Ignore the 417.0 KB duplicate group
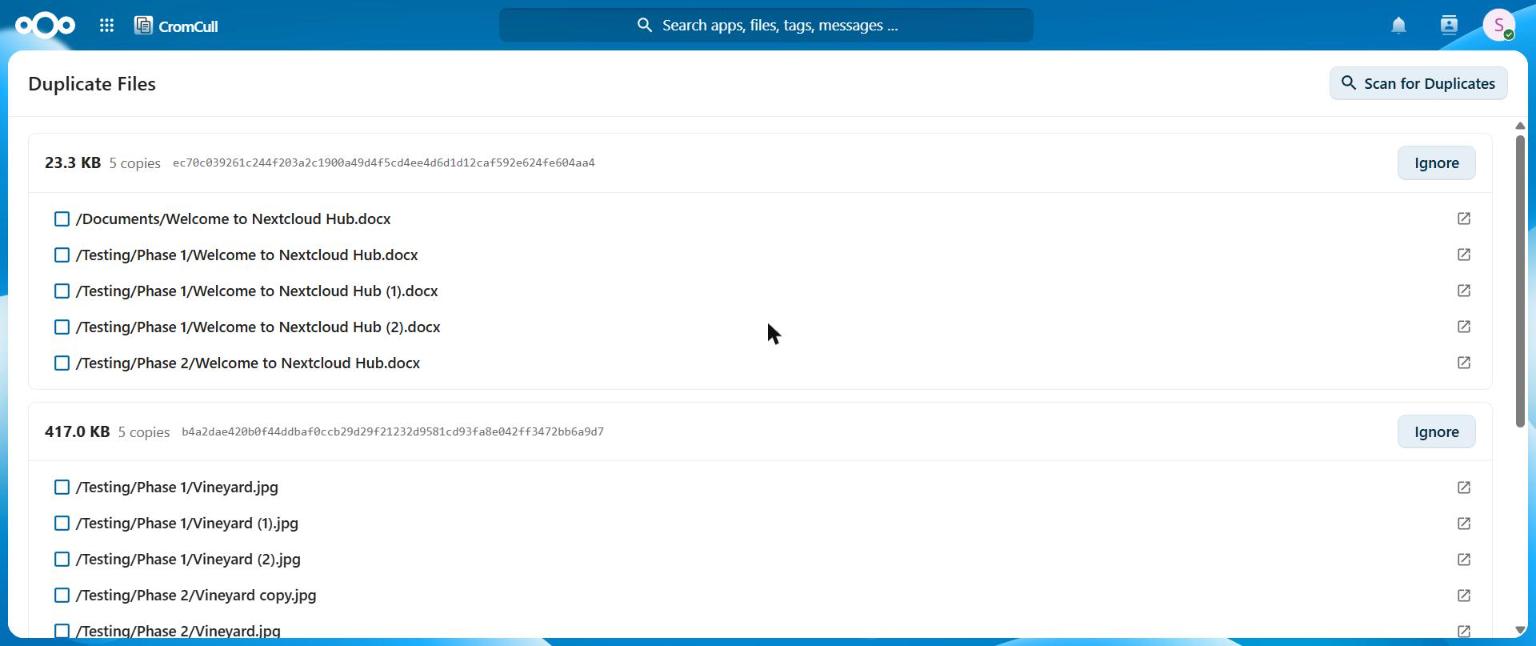Viewport: 1536px width, 646px height. (1436, 432)
